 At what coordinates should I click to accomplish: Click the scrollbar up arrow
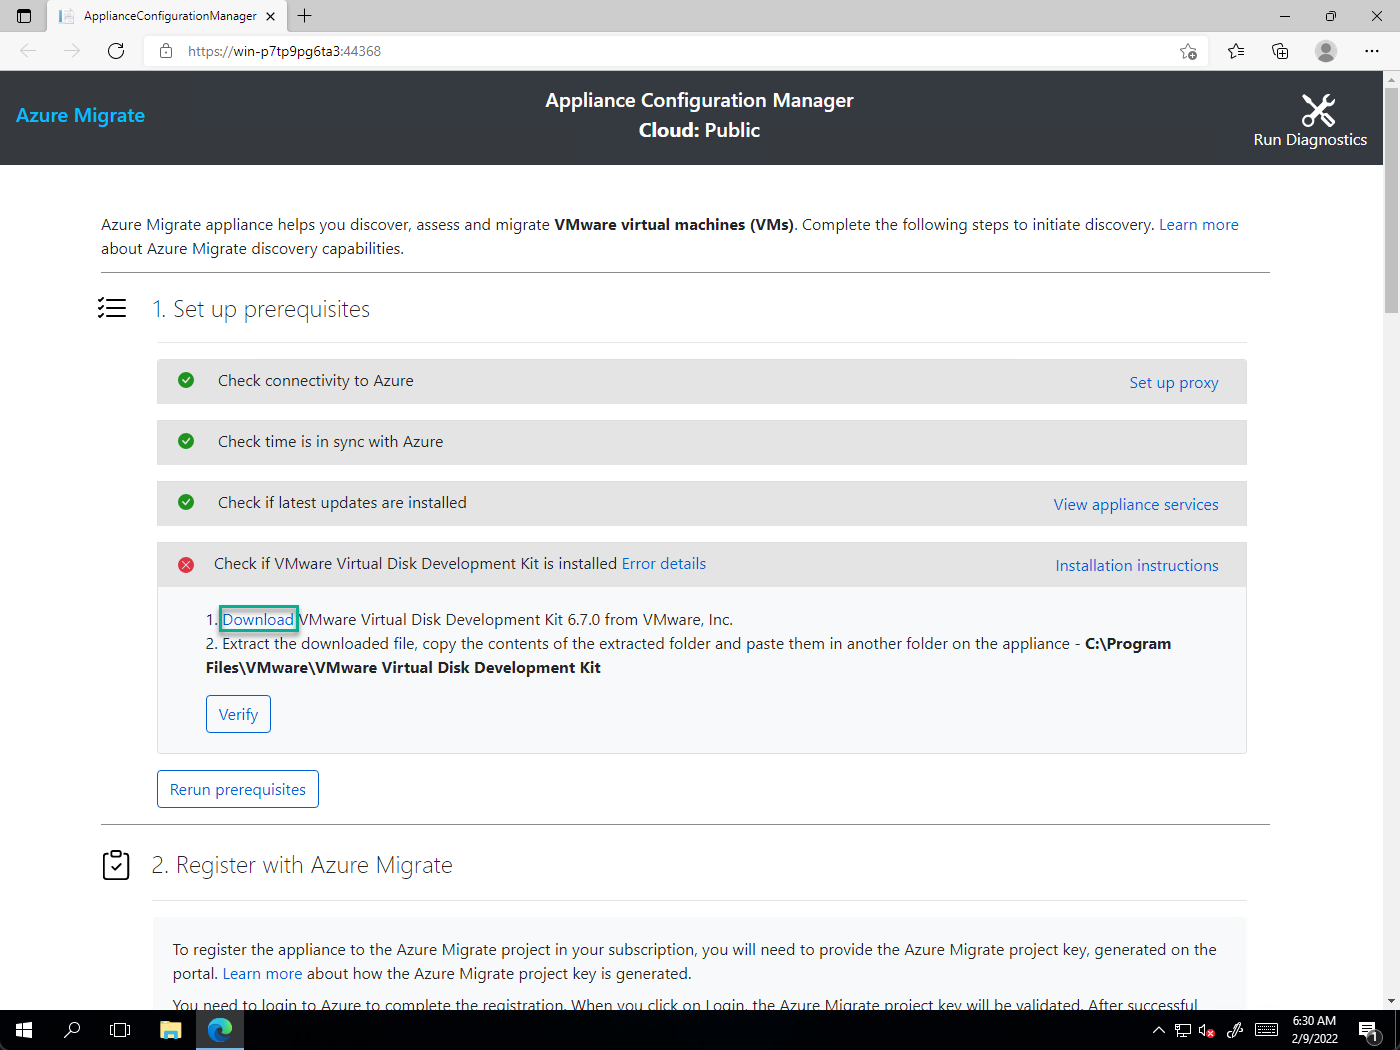point(1391,78)
